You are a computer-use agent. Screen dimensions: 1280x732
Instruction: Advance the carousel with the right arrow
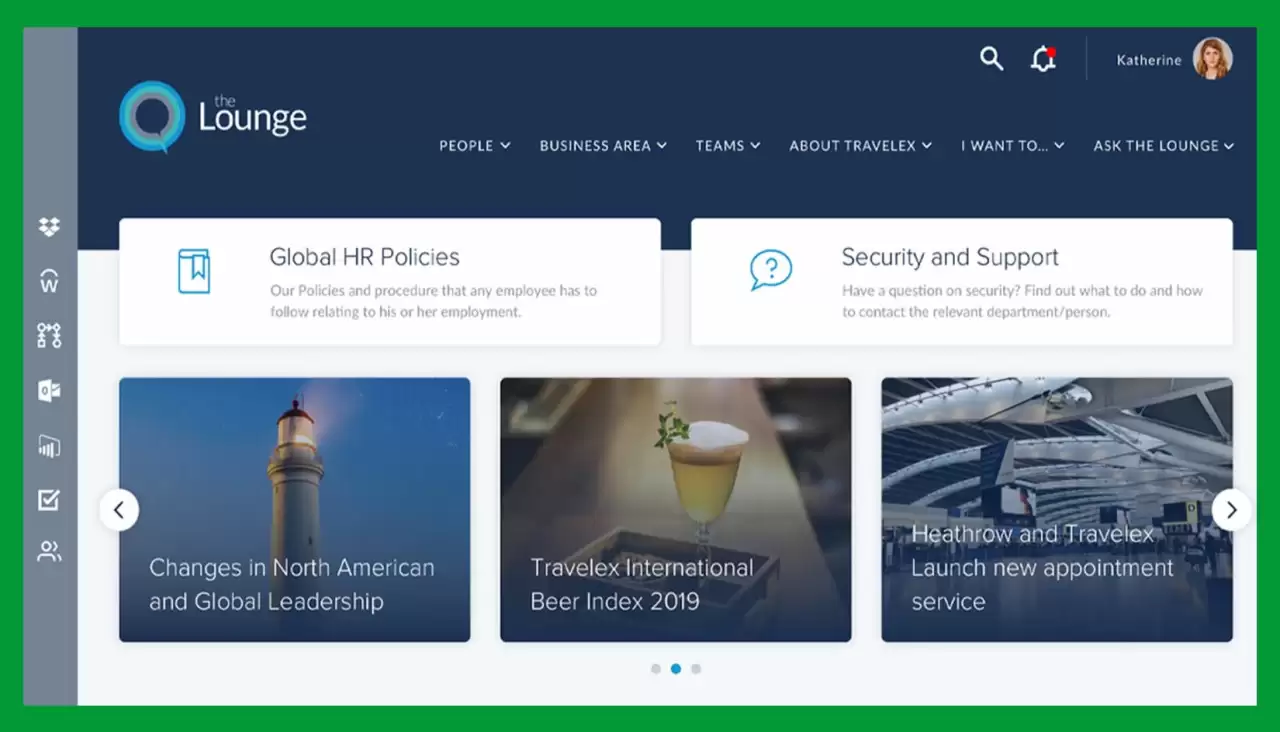1232,510
